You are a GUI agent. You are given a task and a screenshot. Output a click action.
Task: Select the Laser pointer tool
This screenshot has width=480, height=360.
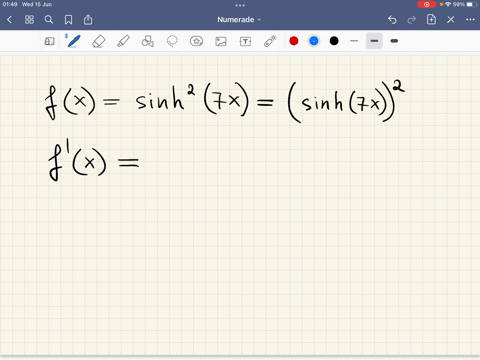coord(270,41)
